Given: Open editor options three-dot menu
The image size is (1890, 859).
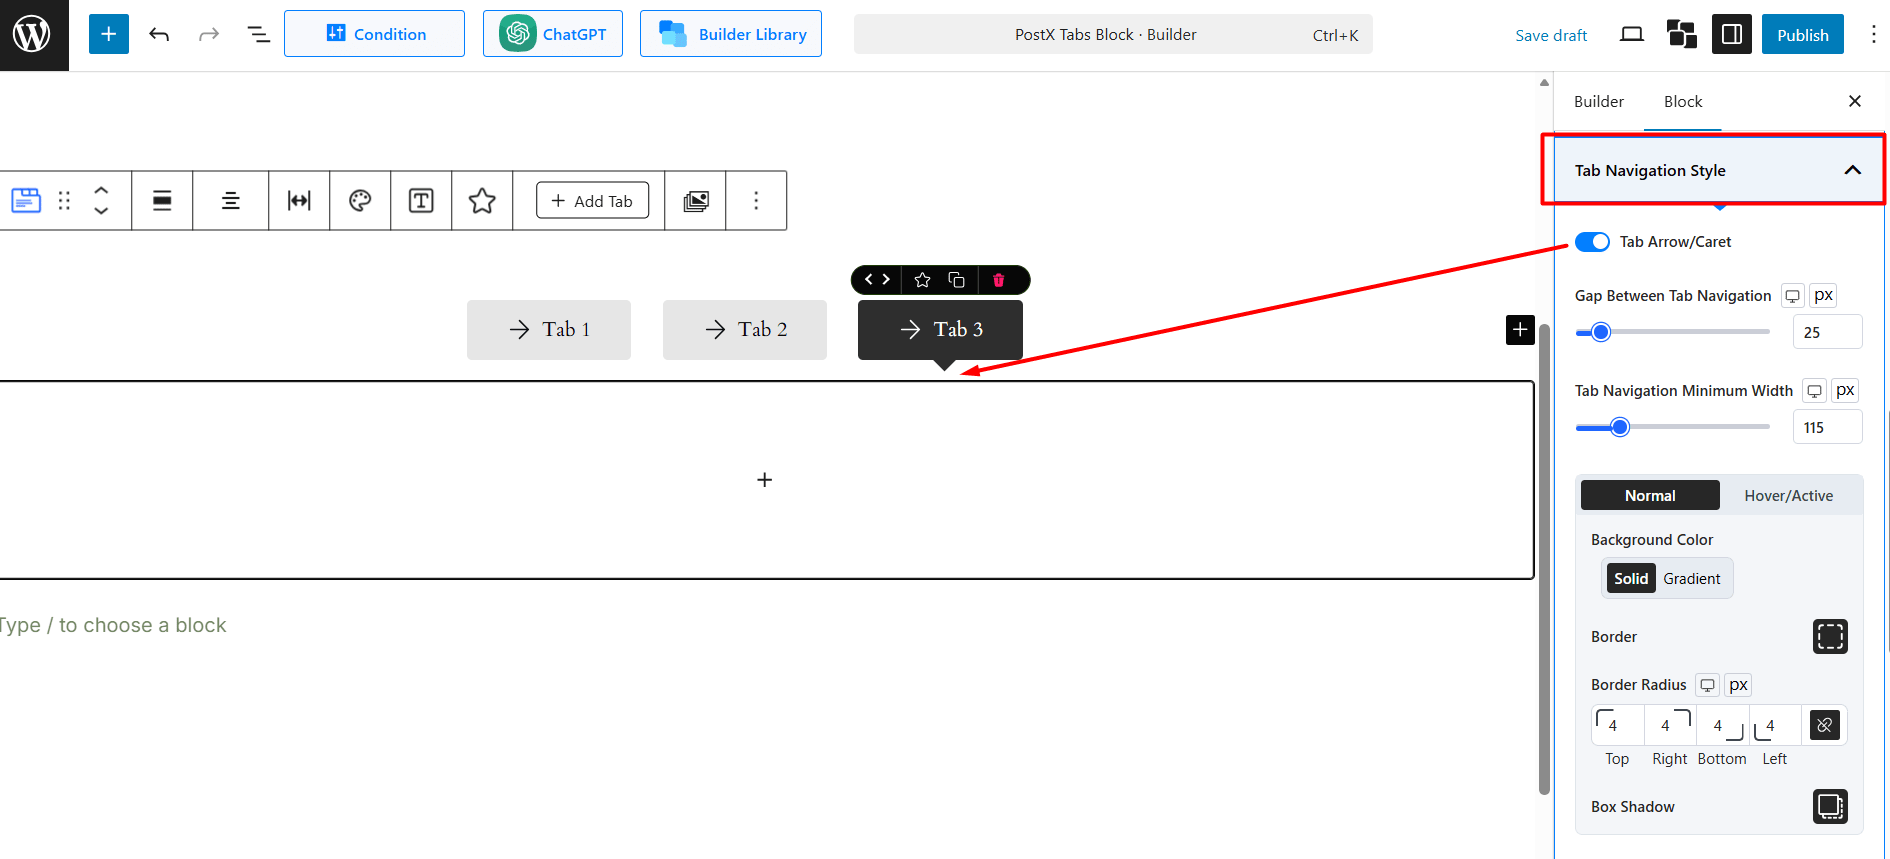Looking at the screenshot, I should (1873, 34).
